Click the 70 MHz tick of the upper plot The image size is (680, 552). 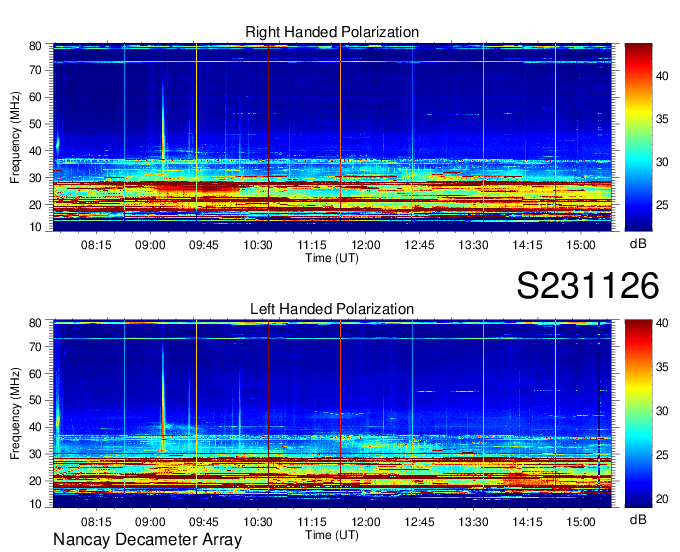click(x=35, y=70)
